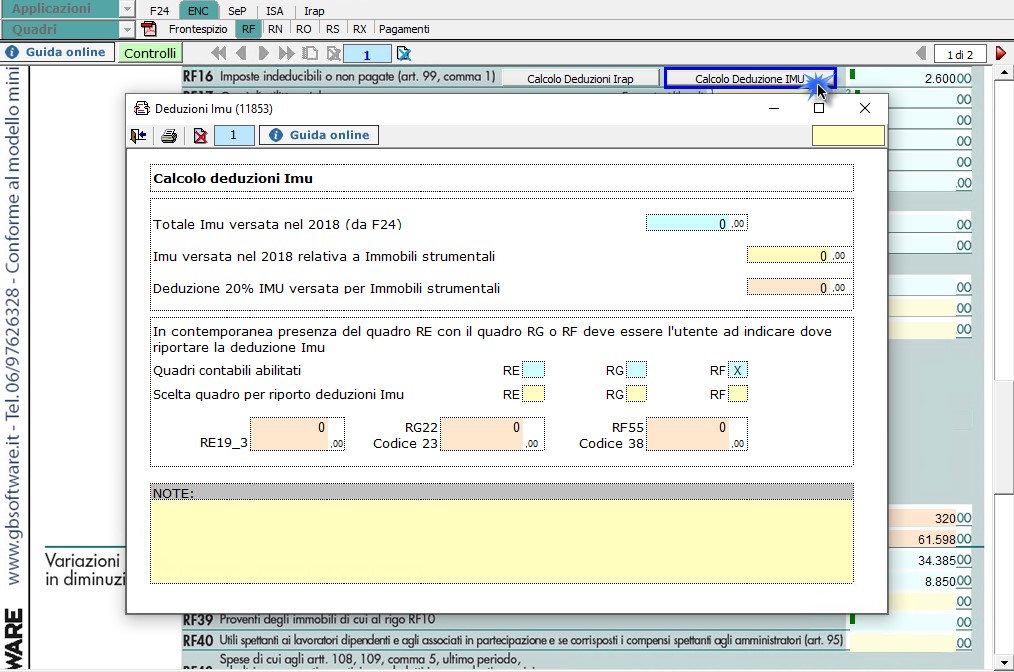
Task: Open Guida online inside Deduzioni Imu dialog
Action: (x=319, y=135)
